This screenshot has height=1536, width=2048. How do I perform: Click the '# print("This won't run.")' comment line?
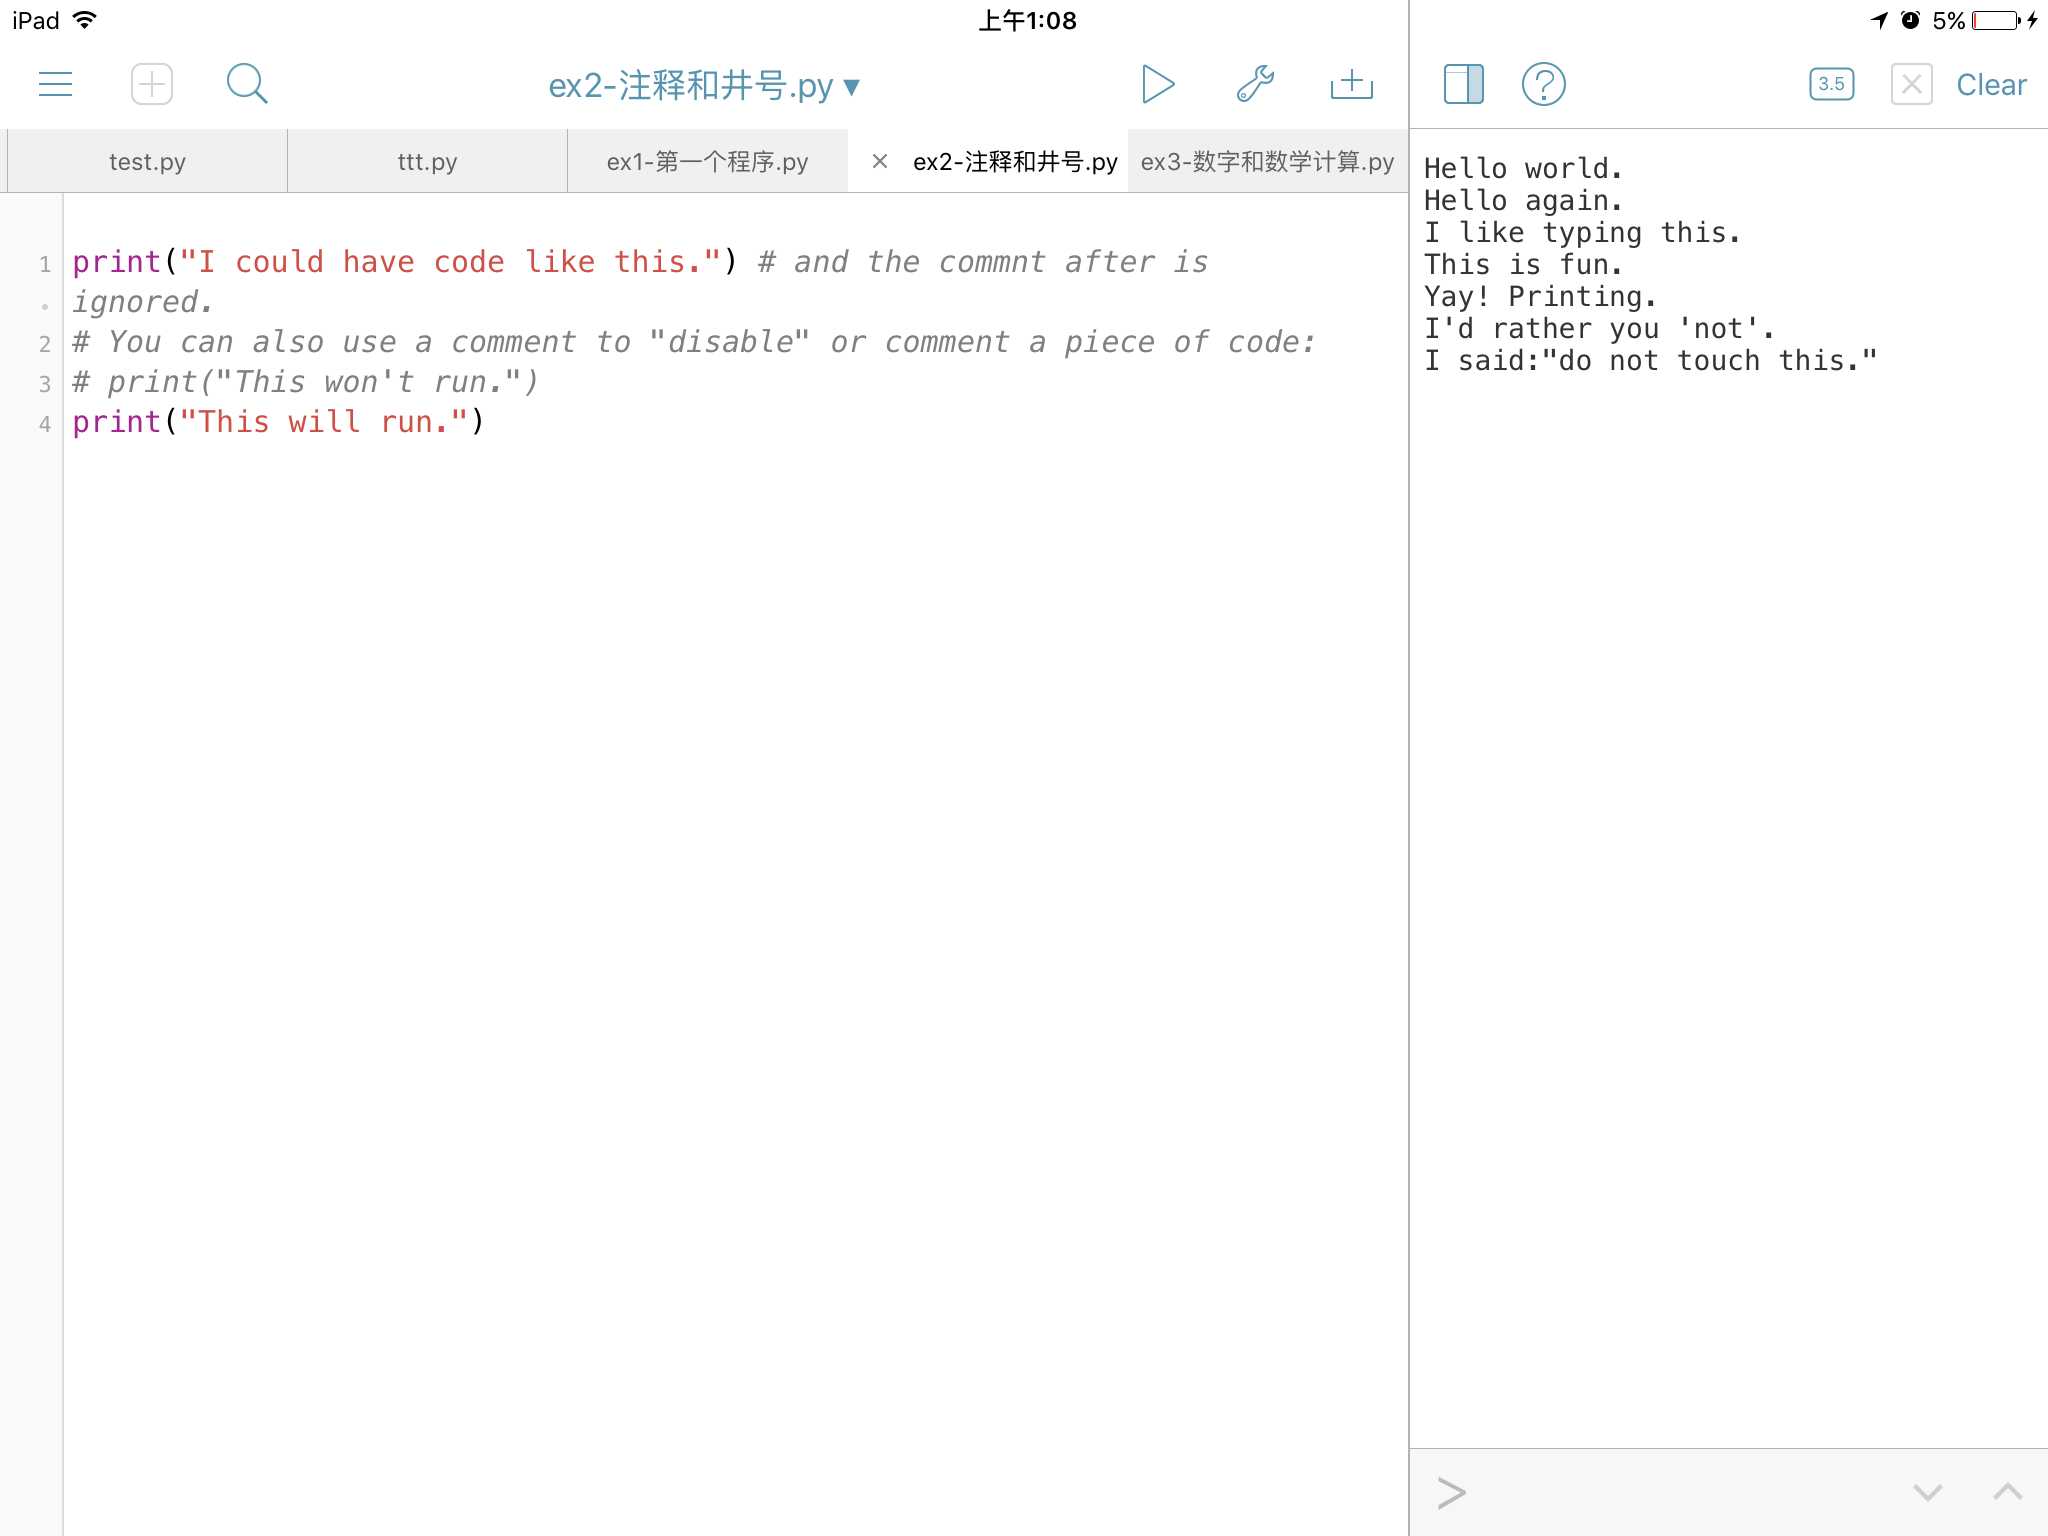click(x=305, y=382)
